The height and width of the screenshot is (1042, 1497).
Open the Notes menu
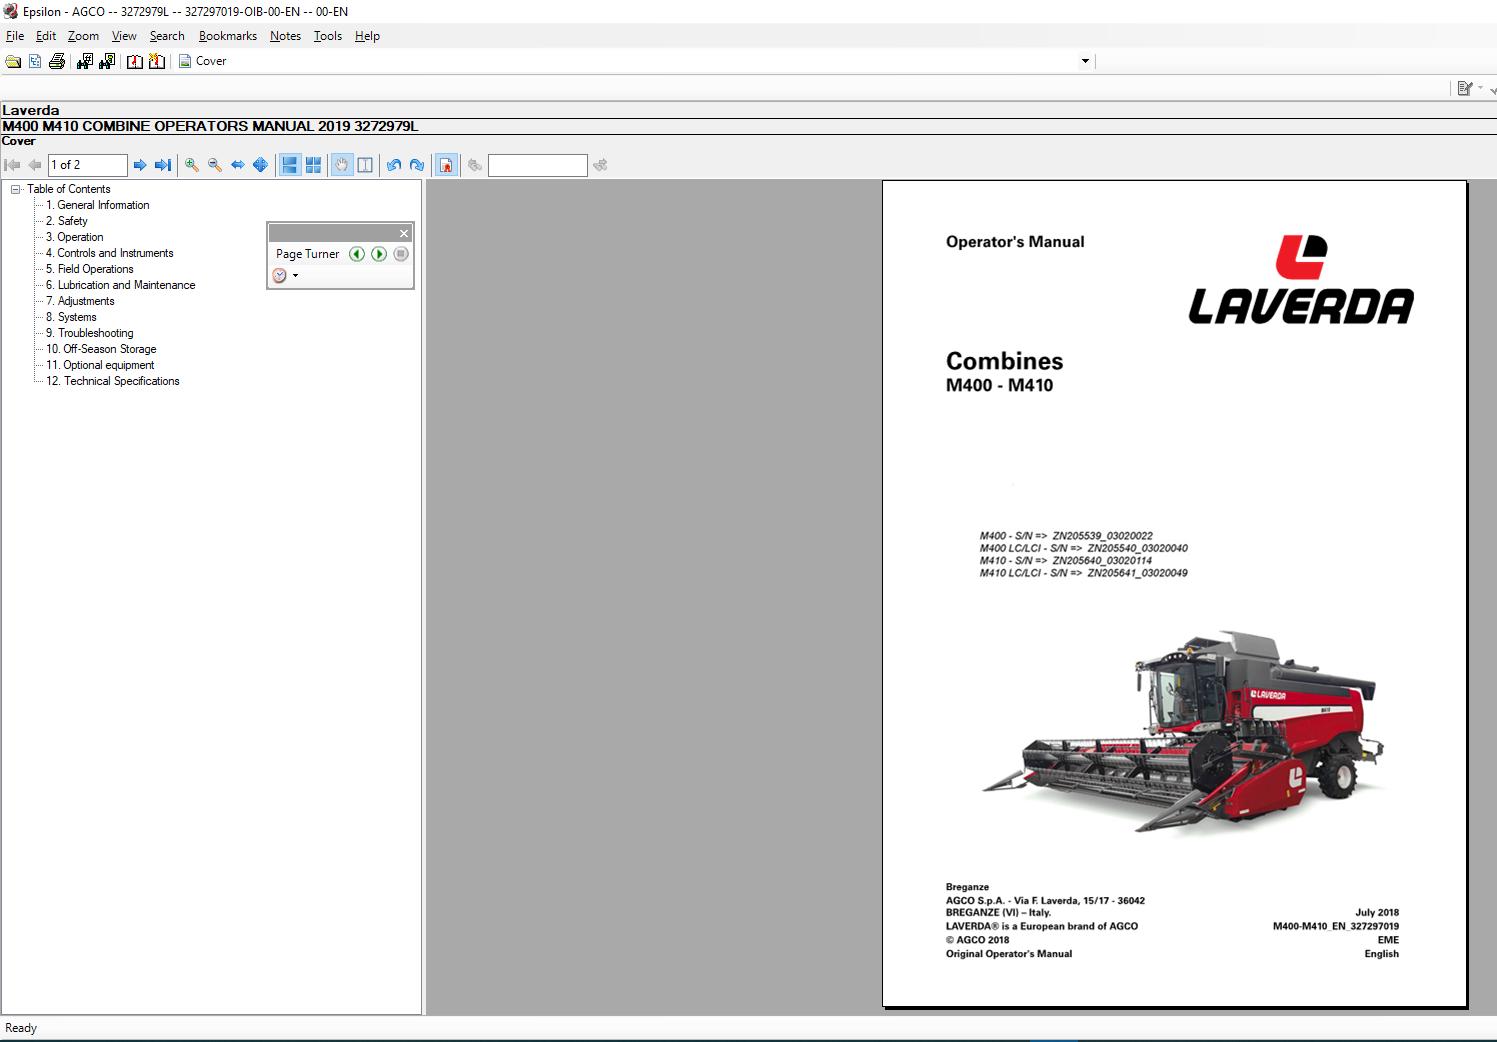285,36
